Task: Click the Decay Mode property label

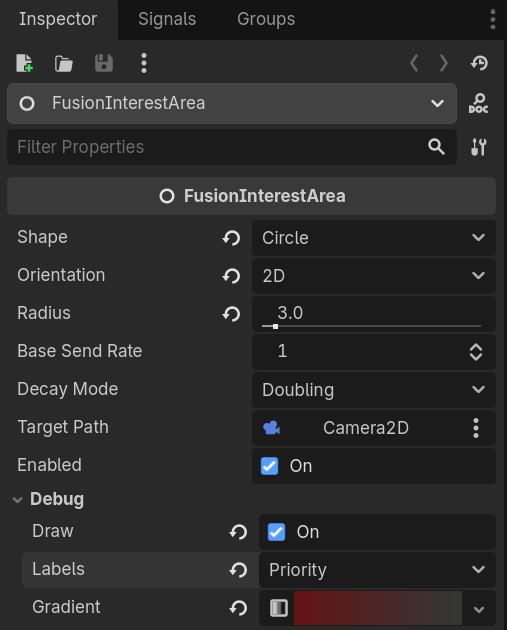Action: click(x=67, y=389)
